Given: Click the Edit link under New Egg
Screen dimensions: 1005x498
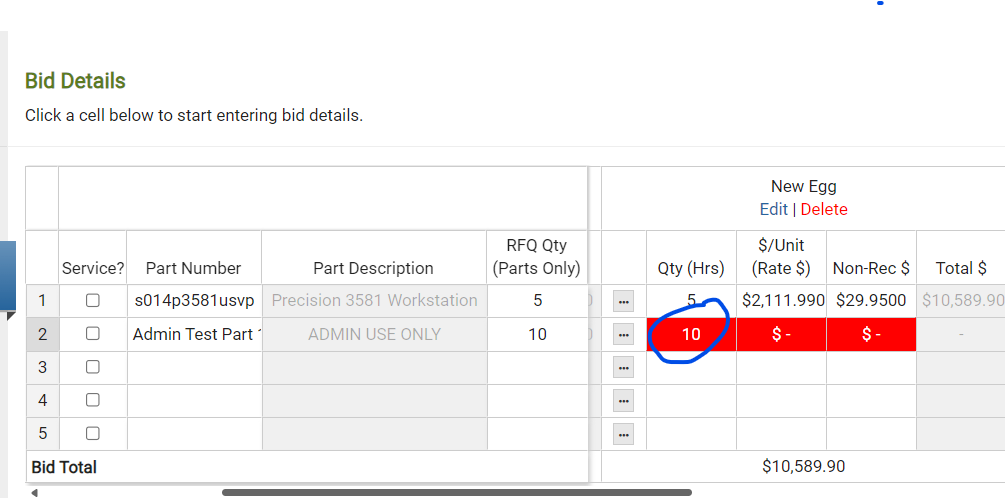Looking at the screenshot, I should 773,209.
